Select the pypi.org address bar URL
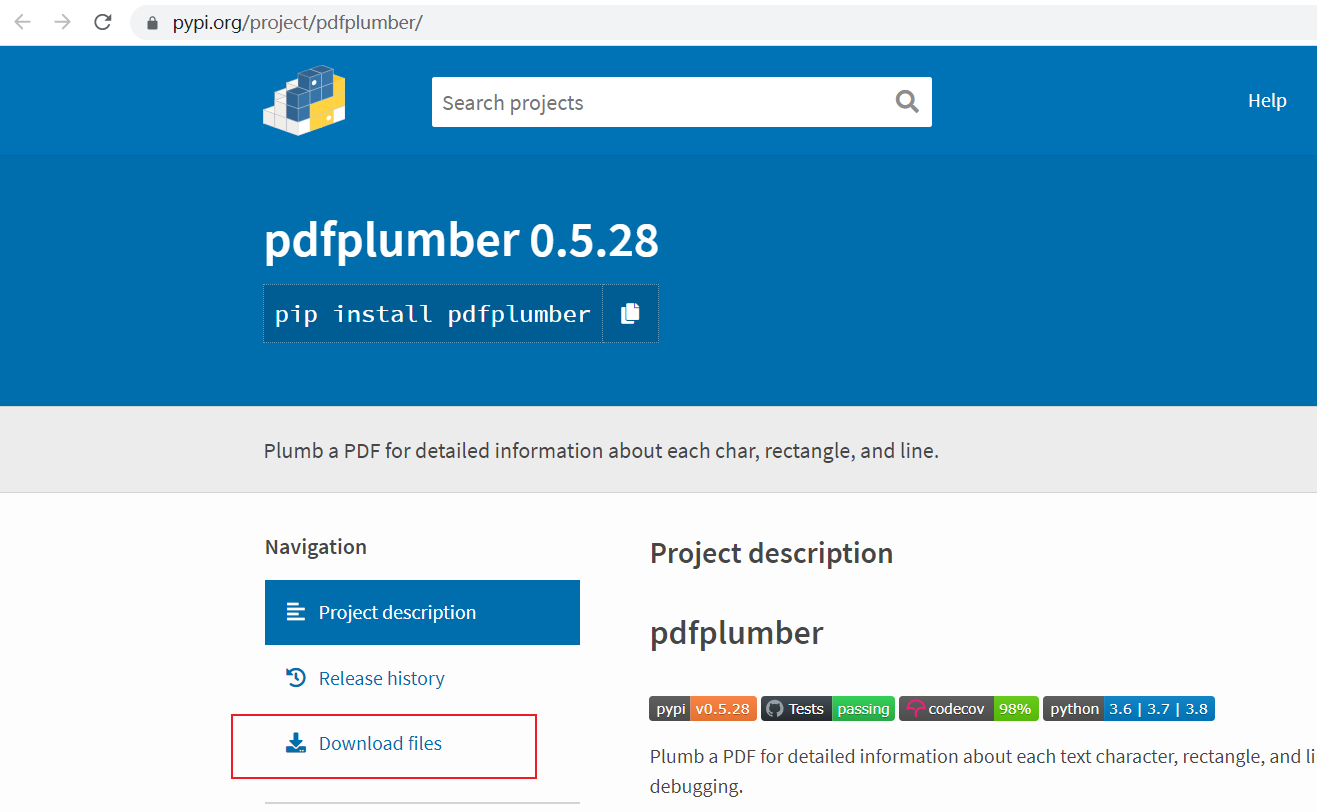 pyautogui.click(x=297, y=23)
